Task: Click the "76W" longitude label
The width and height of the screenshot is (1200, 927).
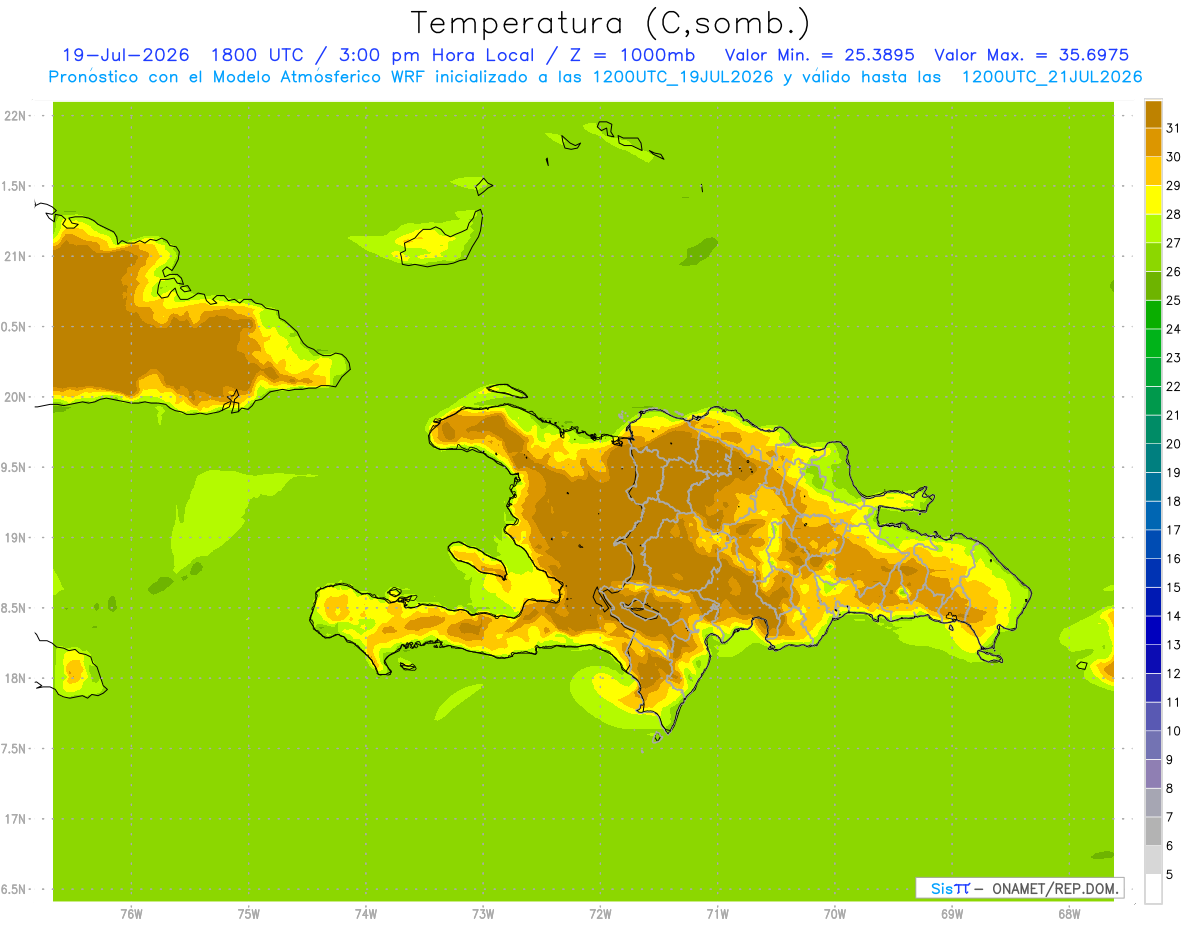Action: [131, 913]
